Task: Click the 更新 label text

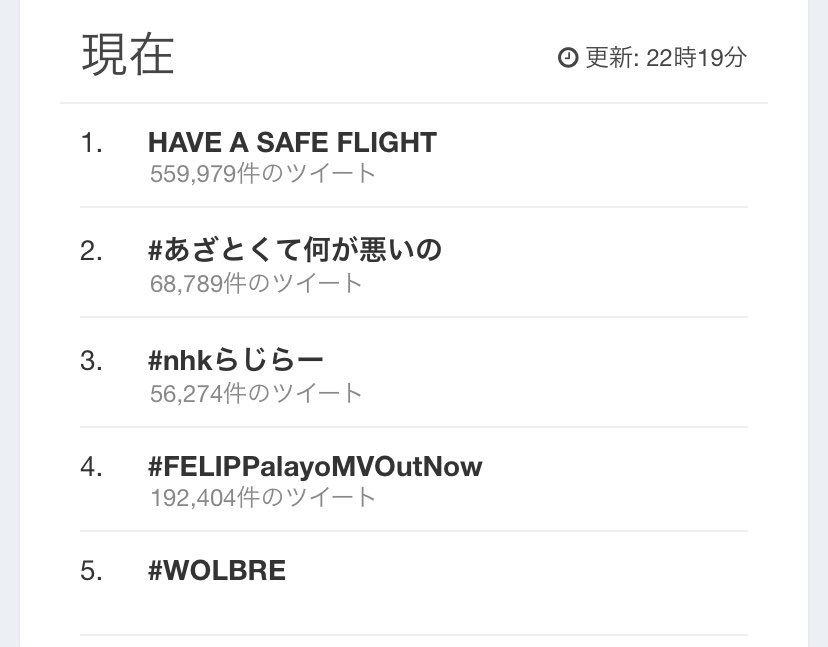Action: pyautogui.click(x=608, y=58)
